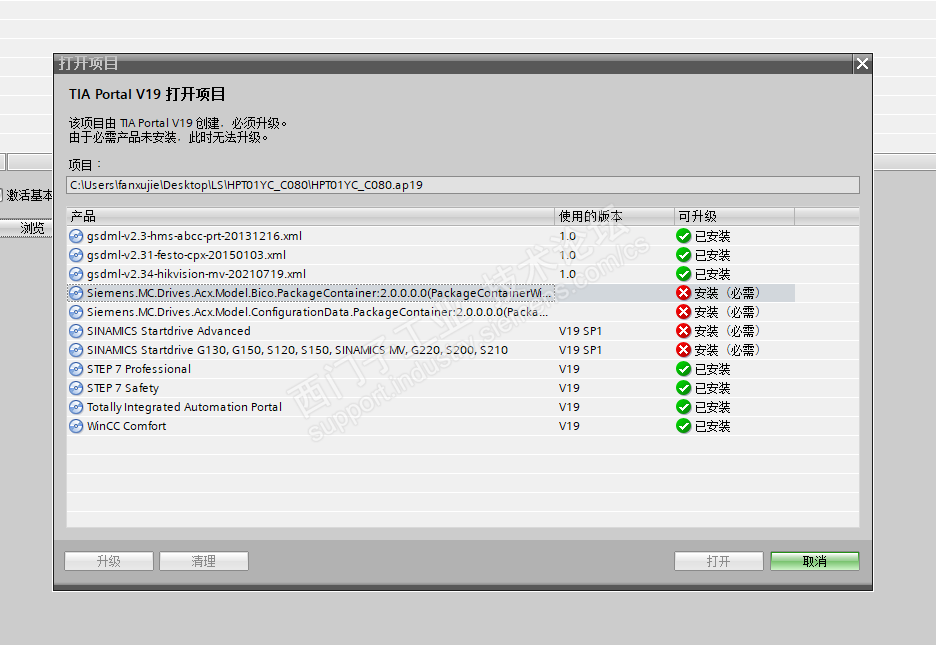Select Totally Integrated Automation Portal row text
The height and width of the screenshot is (645, 936).
coord(184,408)
